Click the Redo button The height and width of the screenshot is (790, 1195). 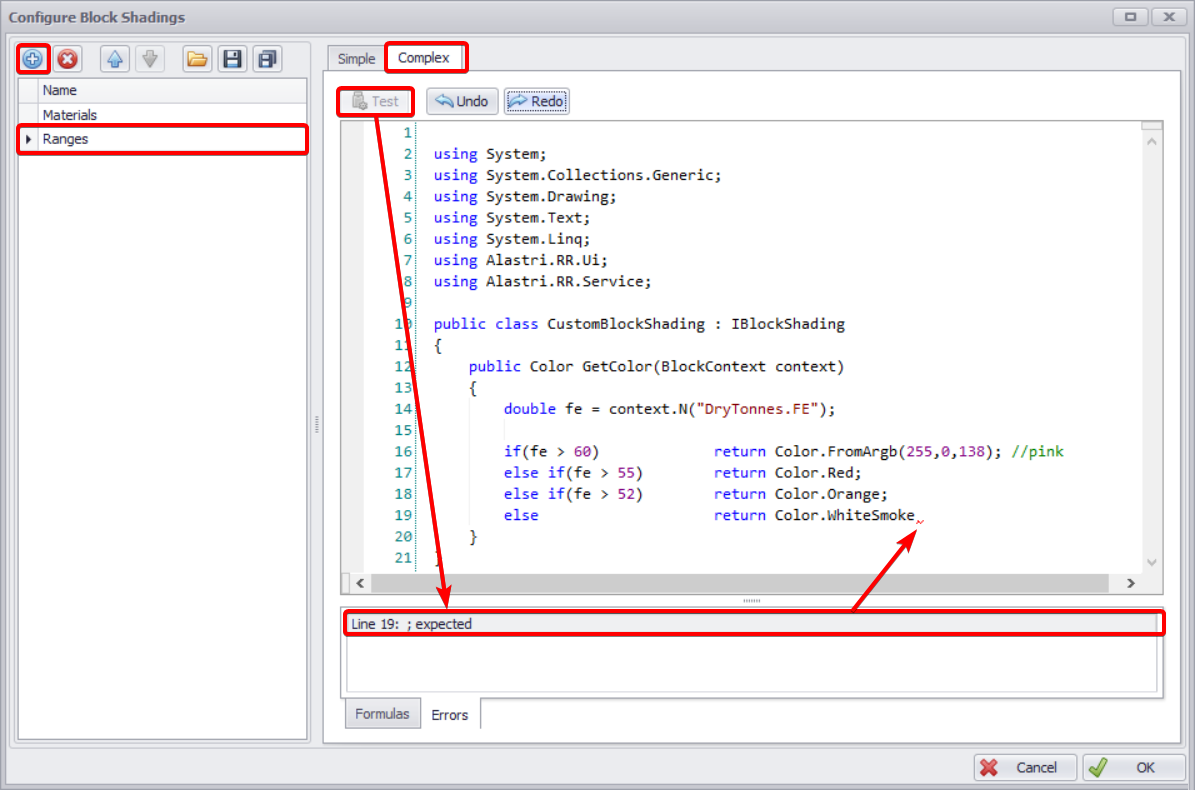[536, 101]
